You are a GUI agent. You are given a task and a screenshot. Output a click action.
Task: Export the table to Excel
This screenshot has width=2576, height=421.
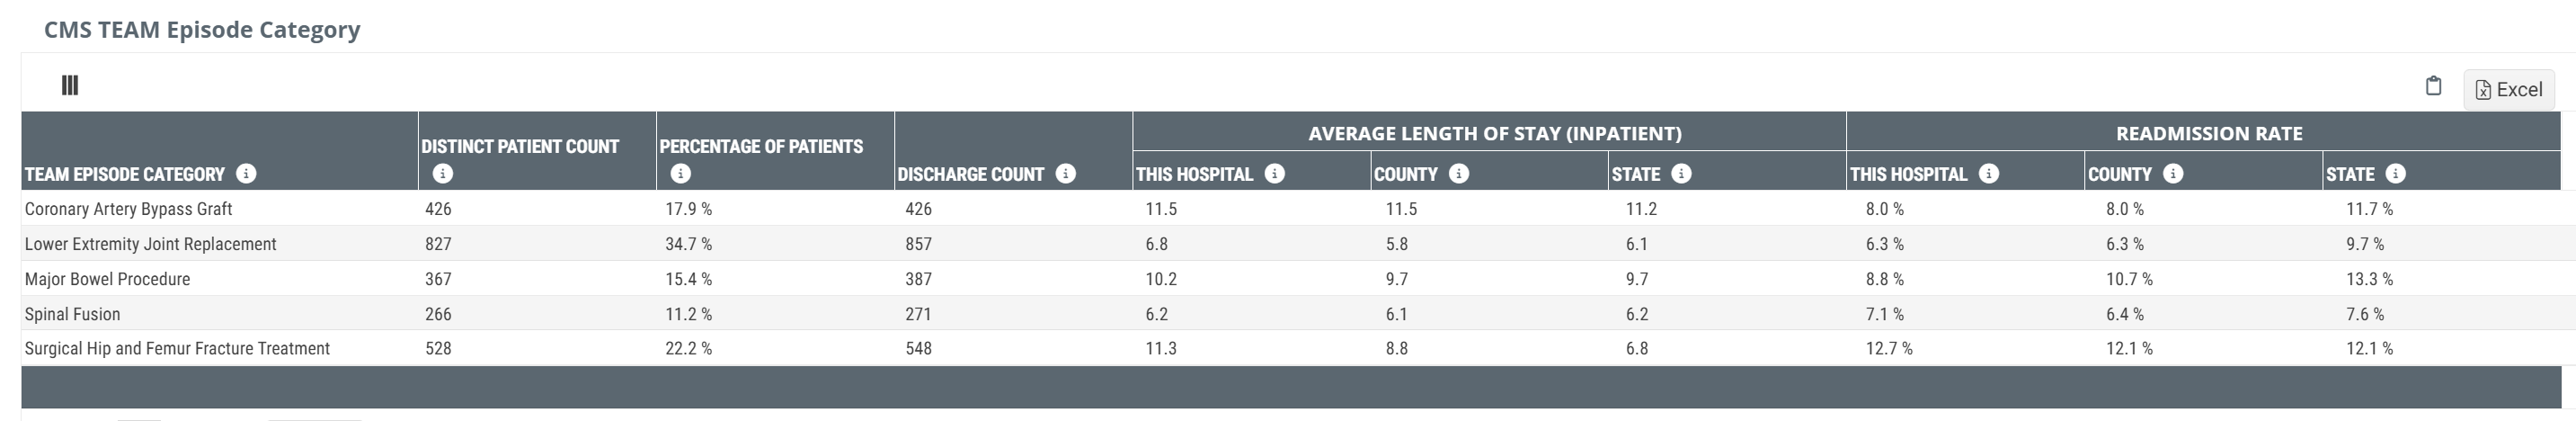tap(2508, 89)
